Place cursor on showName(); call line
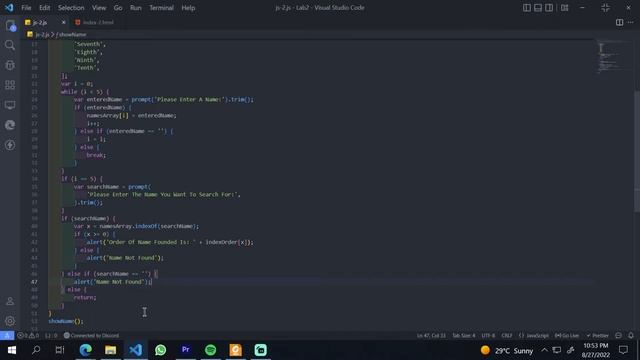640x360 pixels. [x=66, y=321]
